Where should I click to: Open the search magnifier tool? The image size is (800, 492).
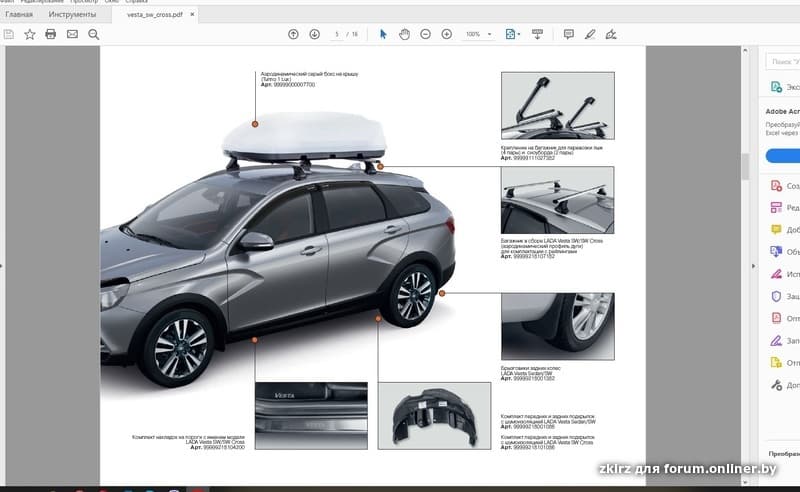pyautogui.click(x=94, y=34)
